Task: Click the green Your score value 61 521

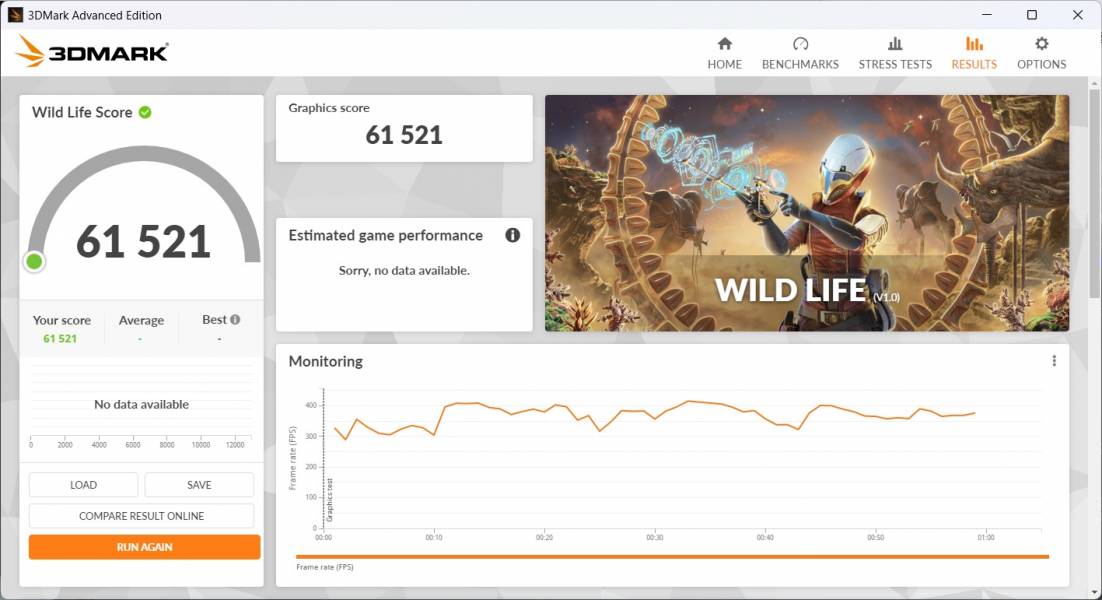Action: click(x=60, y=339)
